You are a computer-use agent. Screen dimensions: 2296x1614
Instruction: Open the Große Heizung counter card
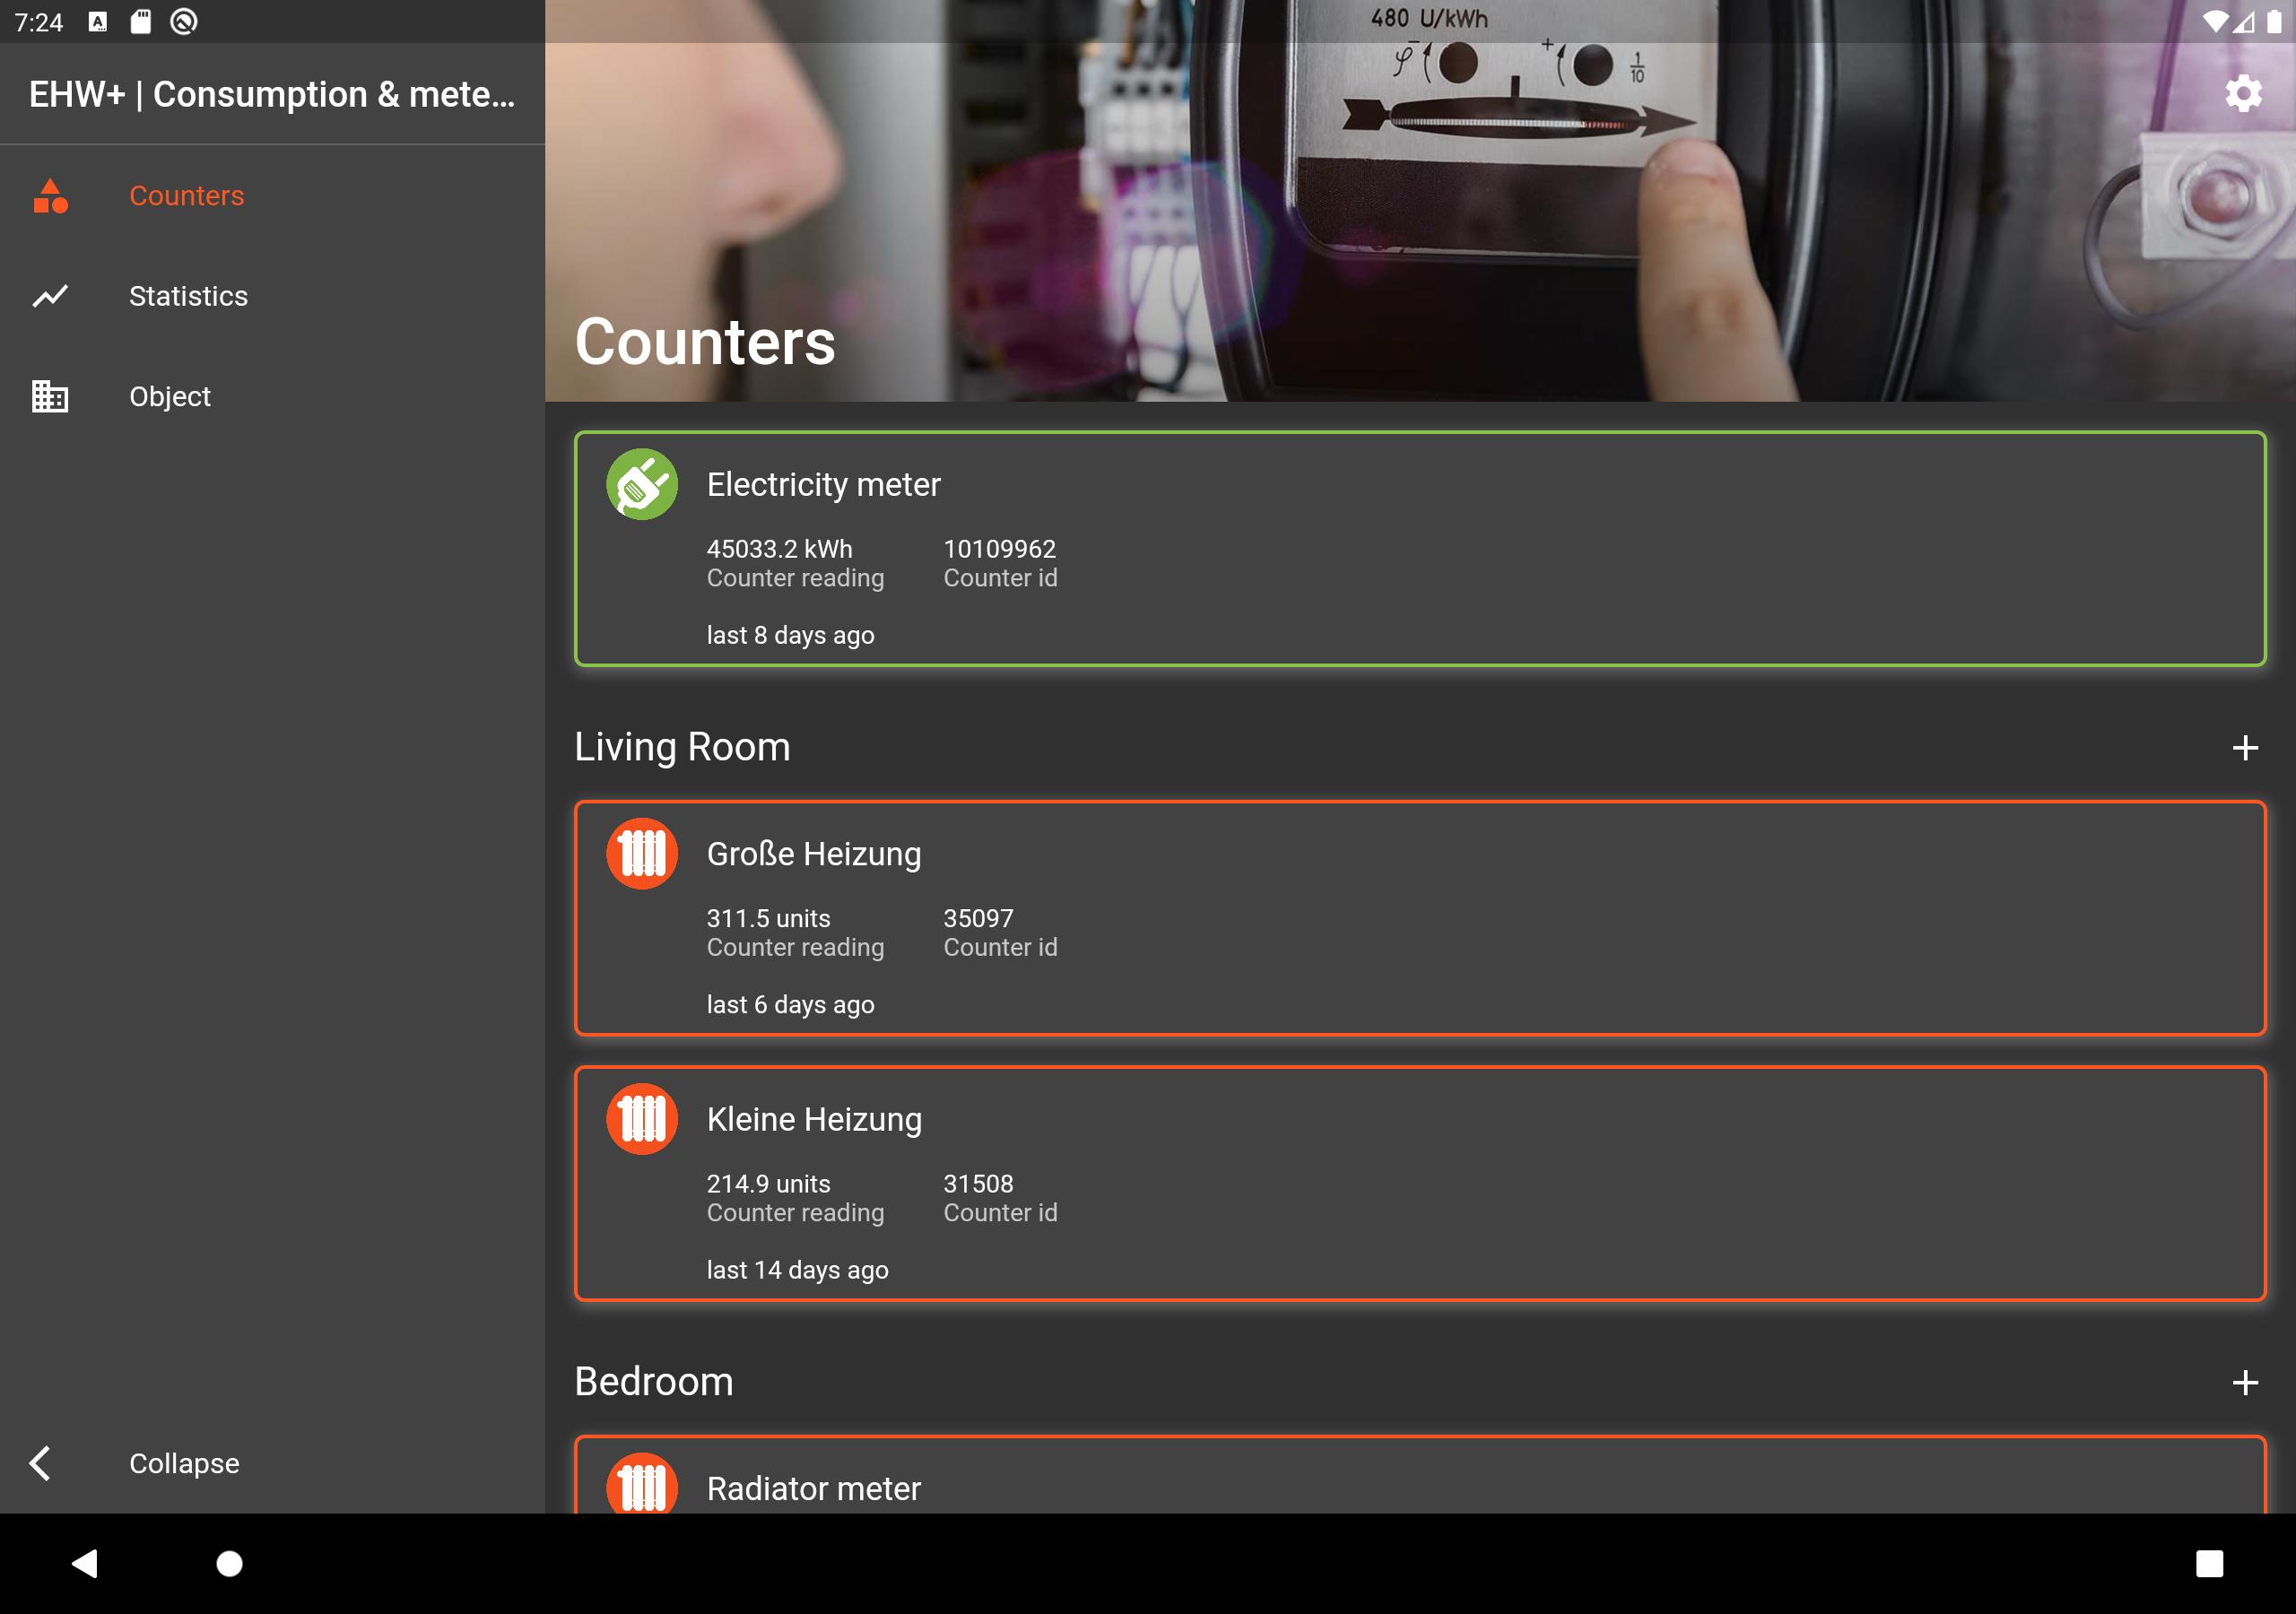pyautogui.click(x=1420, y=918)
